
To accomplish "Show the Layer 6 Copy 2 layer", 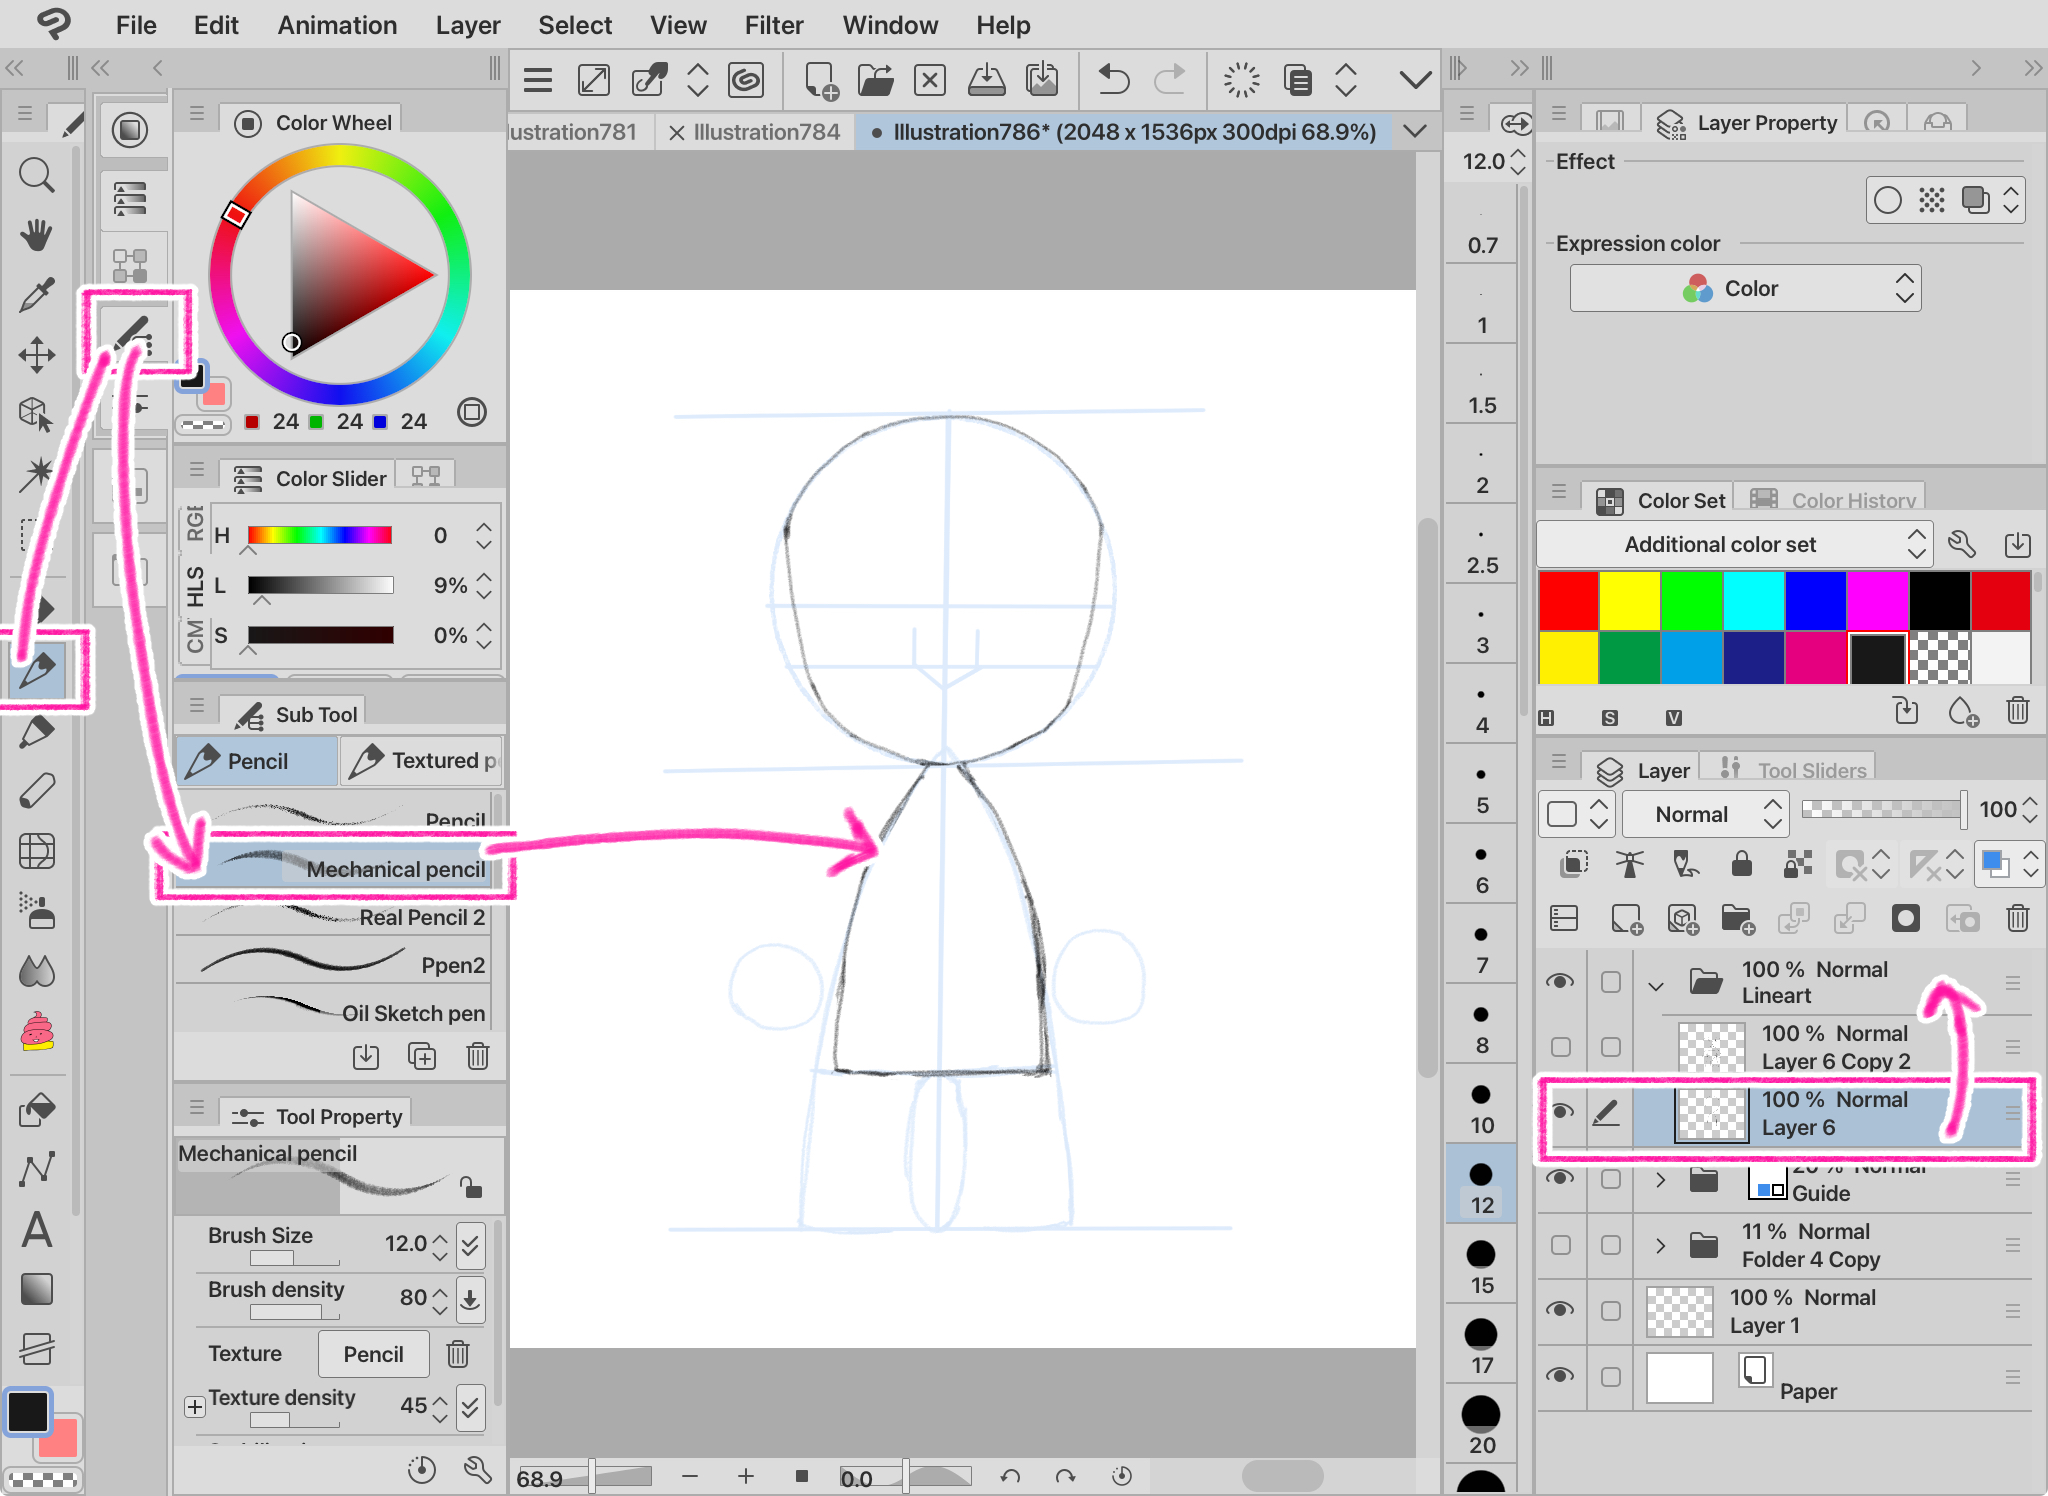I will click(x=1560, y=1047).
